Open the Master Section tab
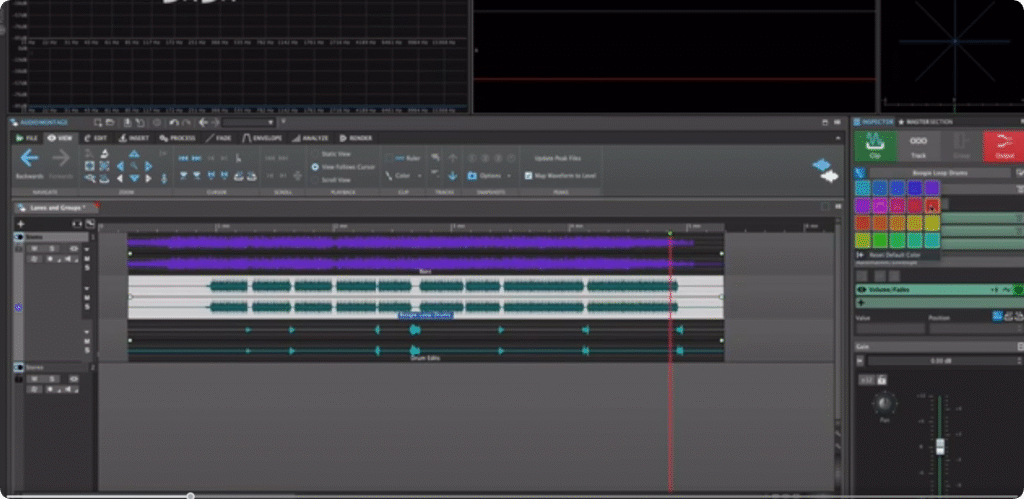Screen dimensions: 1024x499 pos(926,122)
